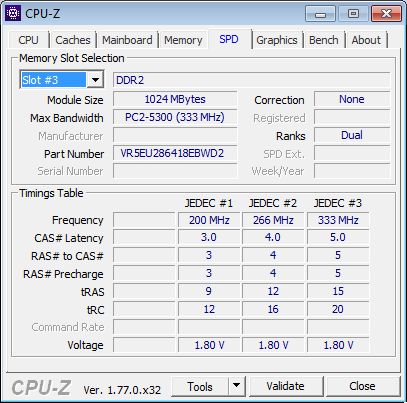Open the Mainboard tab
This screenshot has height=403, width=407.
pyautogui.click(x=127, y=40)
